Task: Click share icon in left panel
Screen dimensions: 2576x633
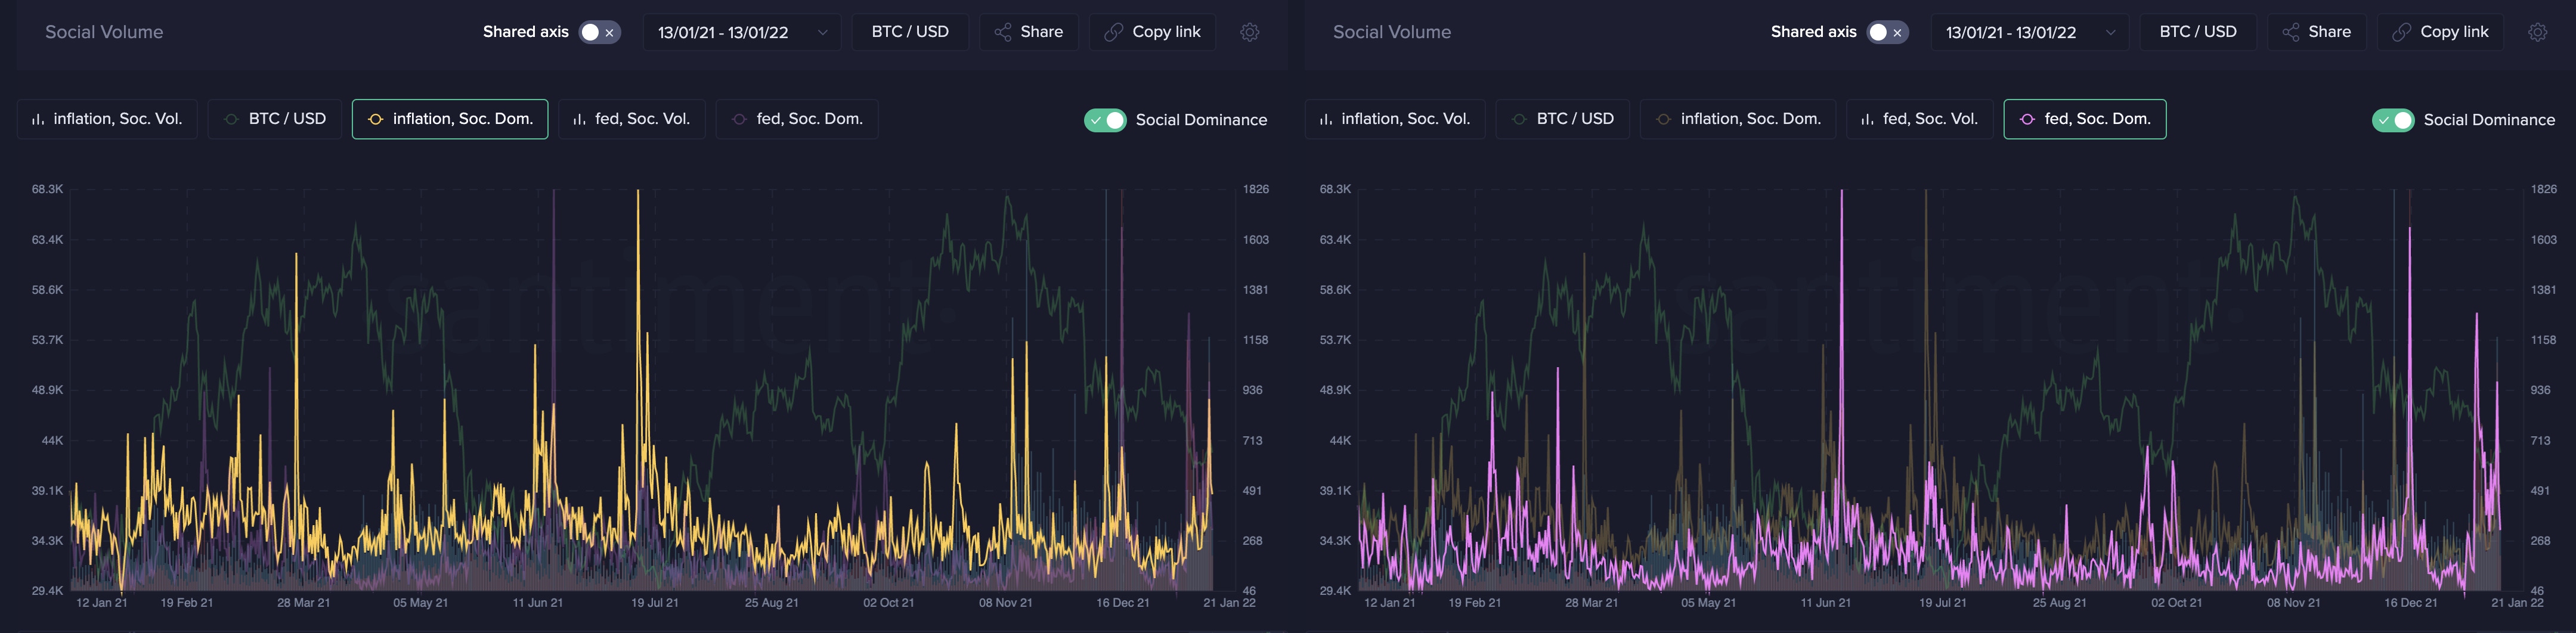Action: pyautogui.click(x=1003, y=32)
